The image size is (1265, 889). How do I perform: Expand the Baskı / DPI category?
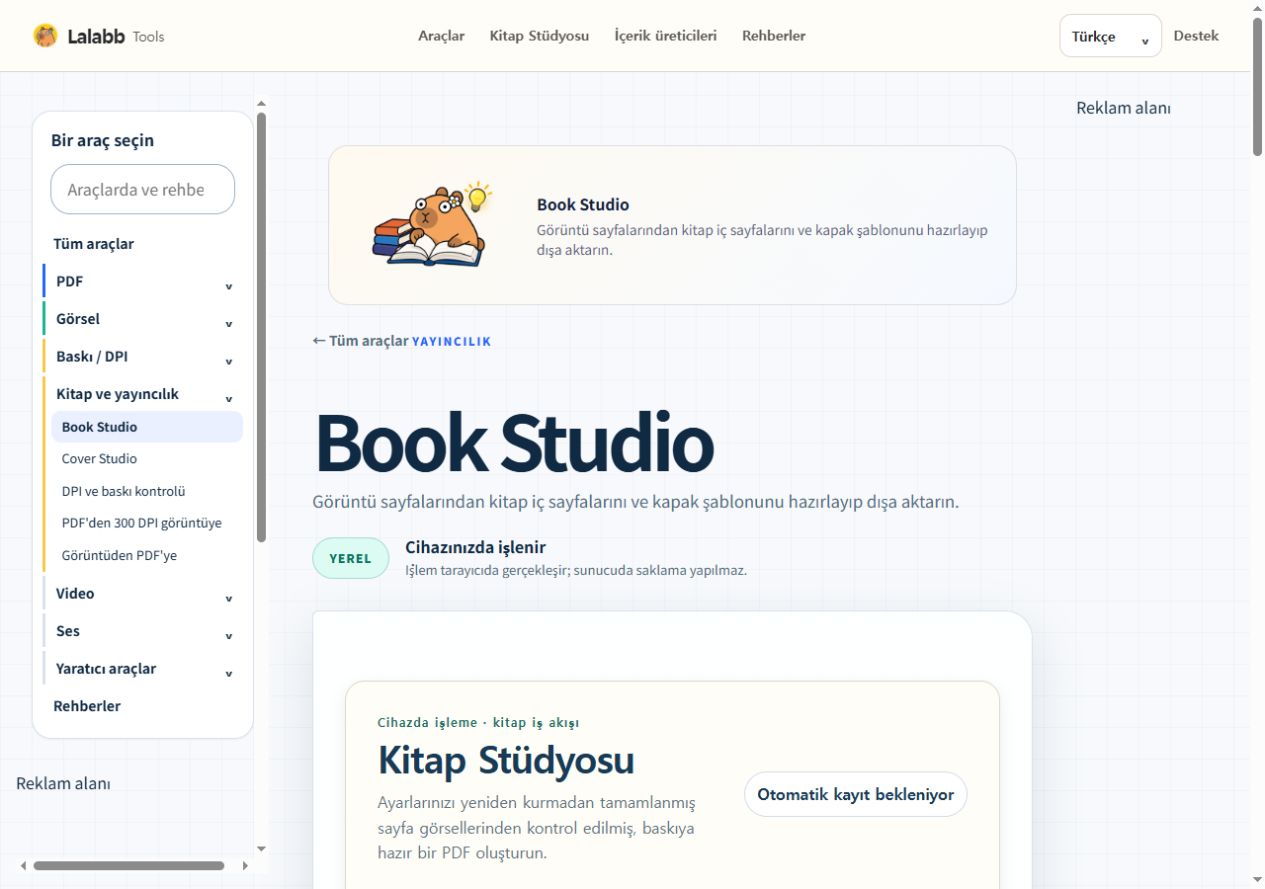click(143, 356)
